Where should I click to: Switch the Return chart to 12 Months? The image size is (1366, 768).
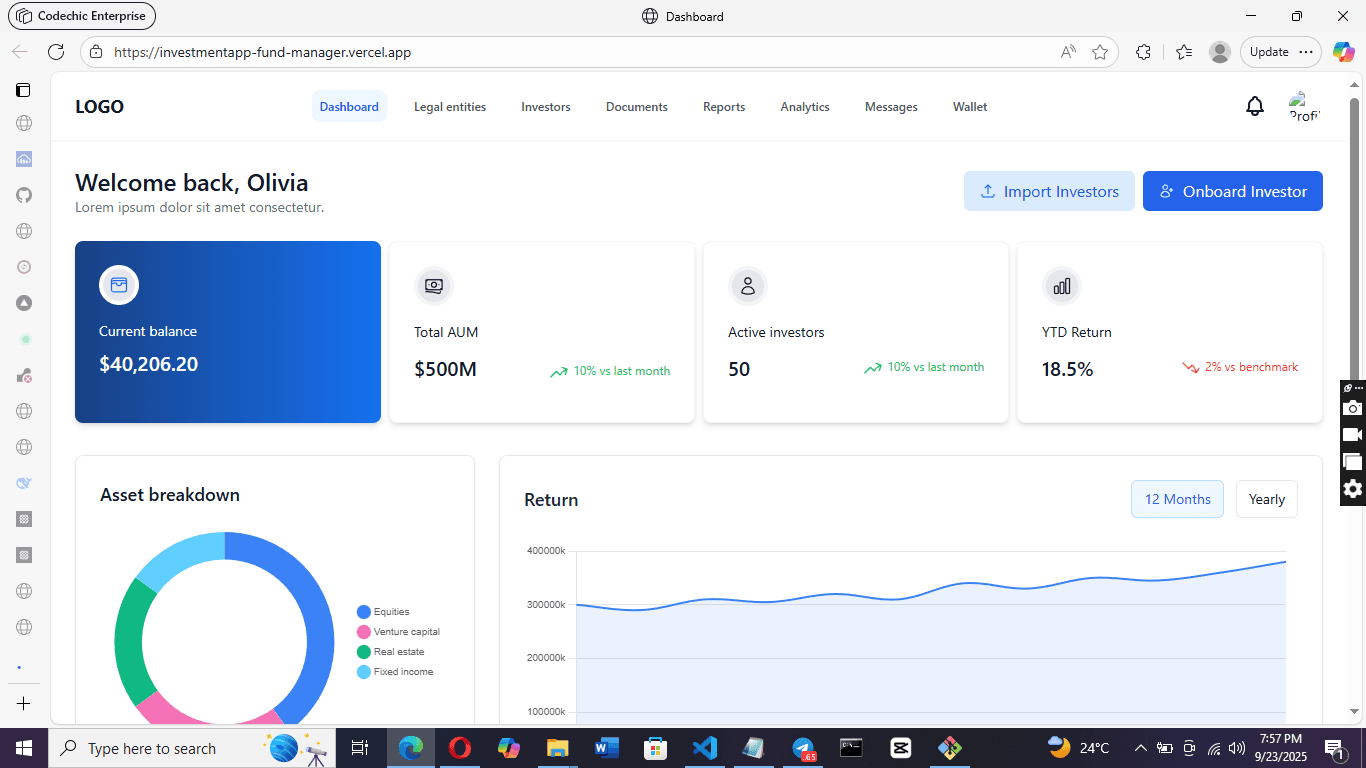click(1177, 499)
